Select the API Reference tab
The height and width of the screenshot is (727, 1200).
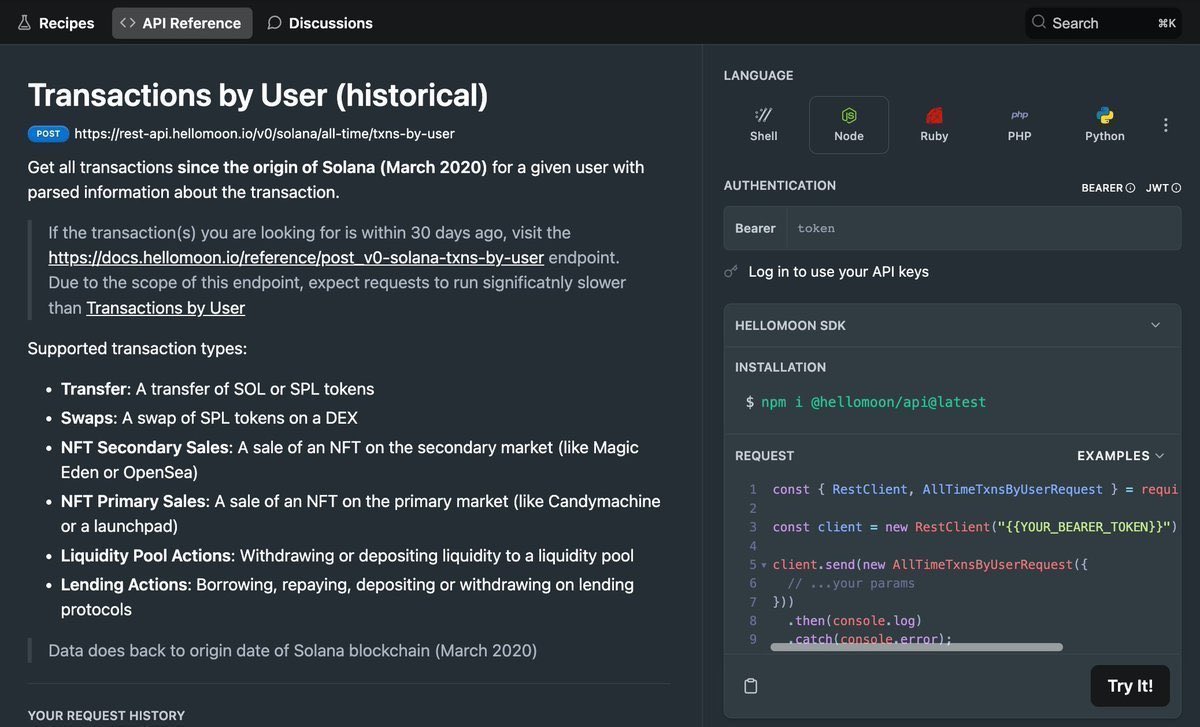[181, 23]
